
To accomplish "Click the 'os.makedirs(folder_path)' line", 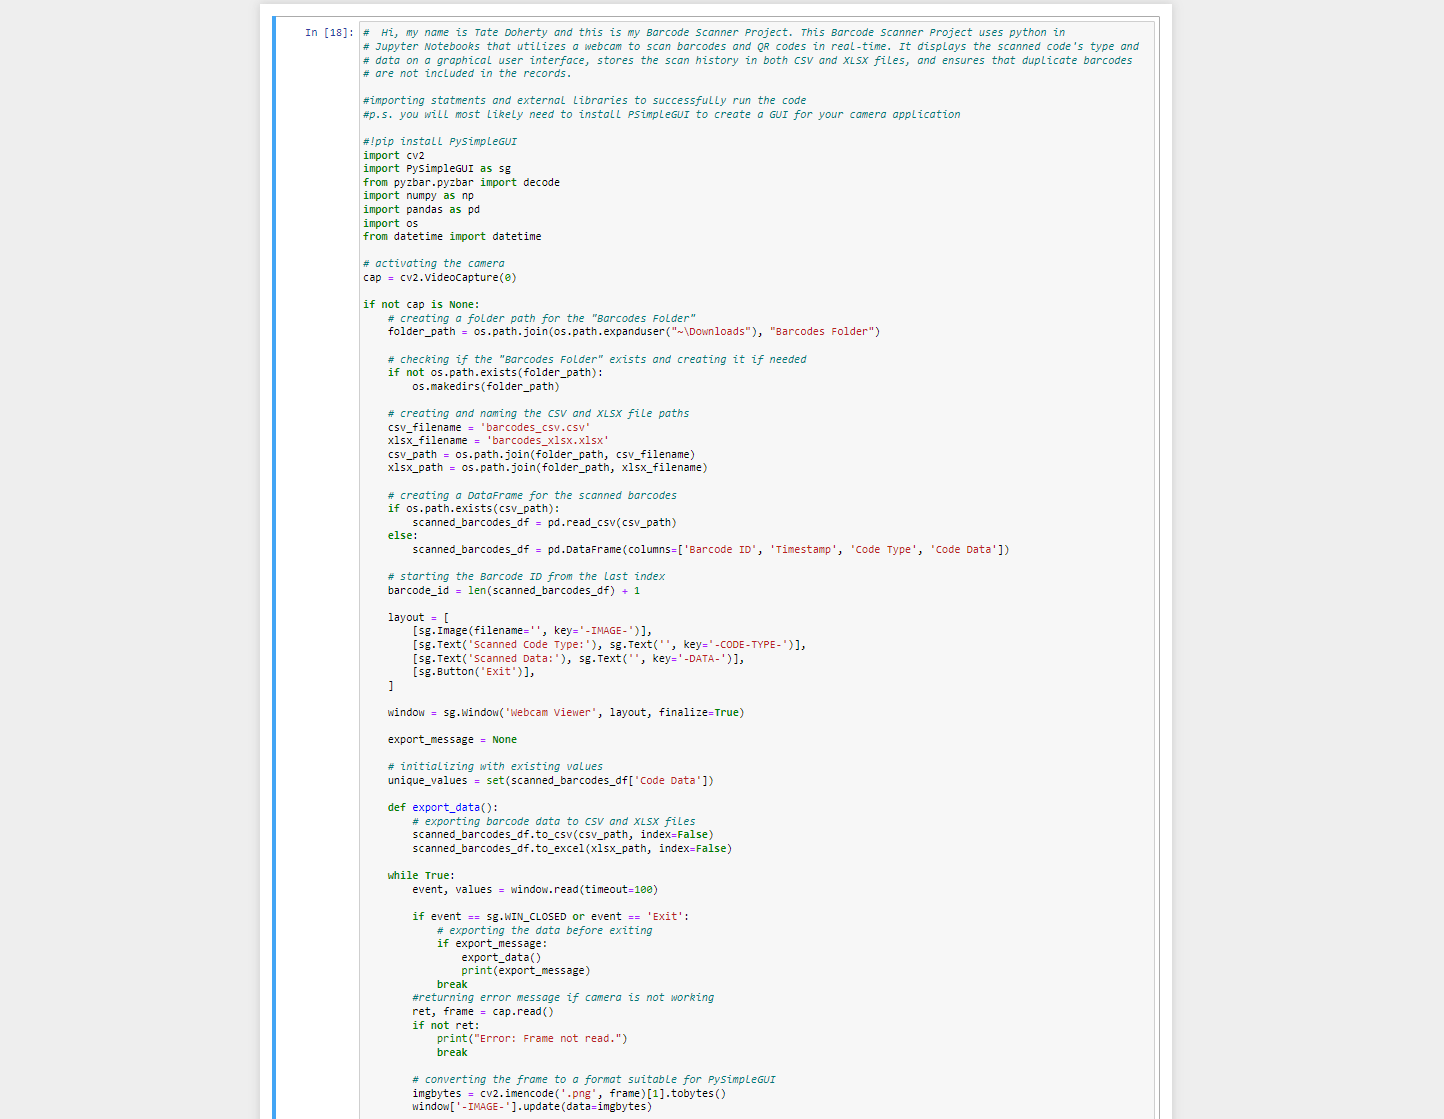I will click(485, 386).
